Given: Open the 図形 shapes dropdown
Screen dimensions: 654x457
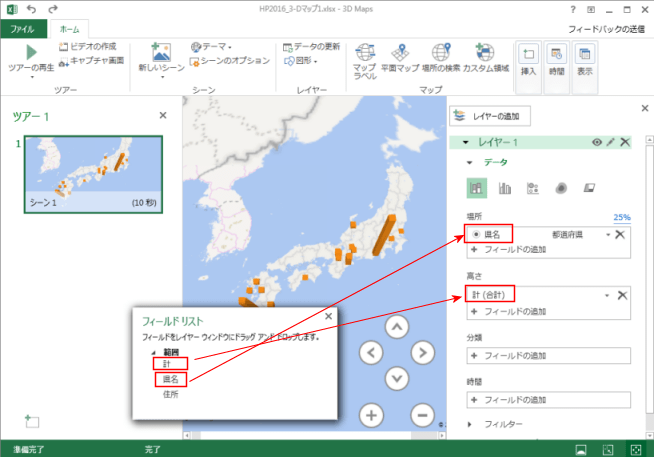Looking at the screenshot, I should (300, 61).
